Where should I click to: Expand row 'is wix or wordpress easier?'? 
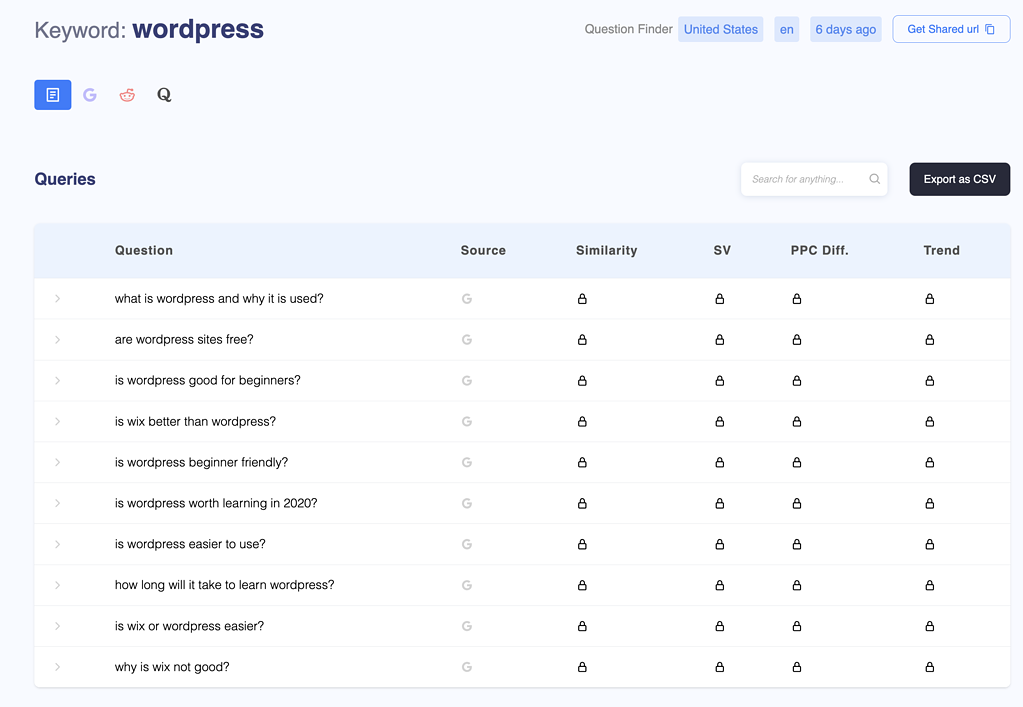pyautogui.click(x=57, y=626)
